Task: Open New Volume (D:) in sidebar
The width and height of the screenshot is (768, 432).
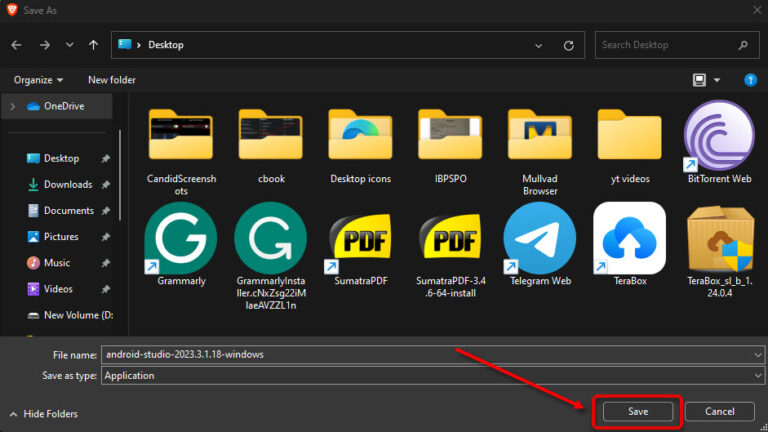Action: pos(70,315)
